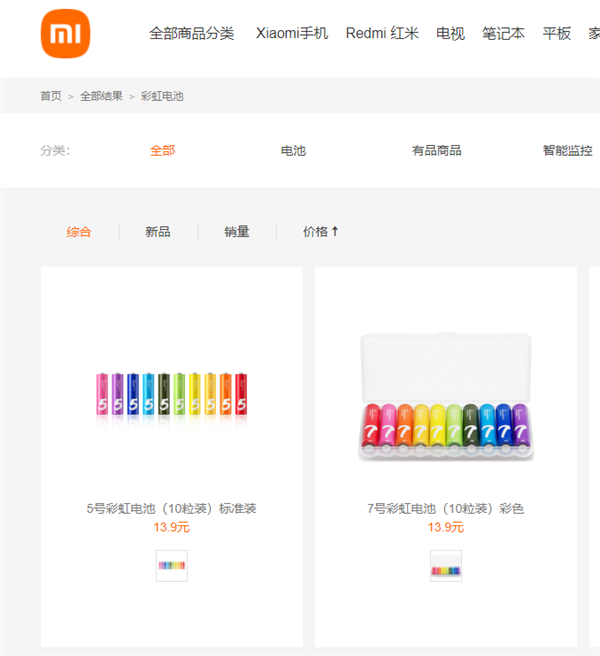Sort results by 销量
Screen dimensions: 600x656
tap(237, 232)
